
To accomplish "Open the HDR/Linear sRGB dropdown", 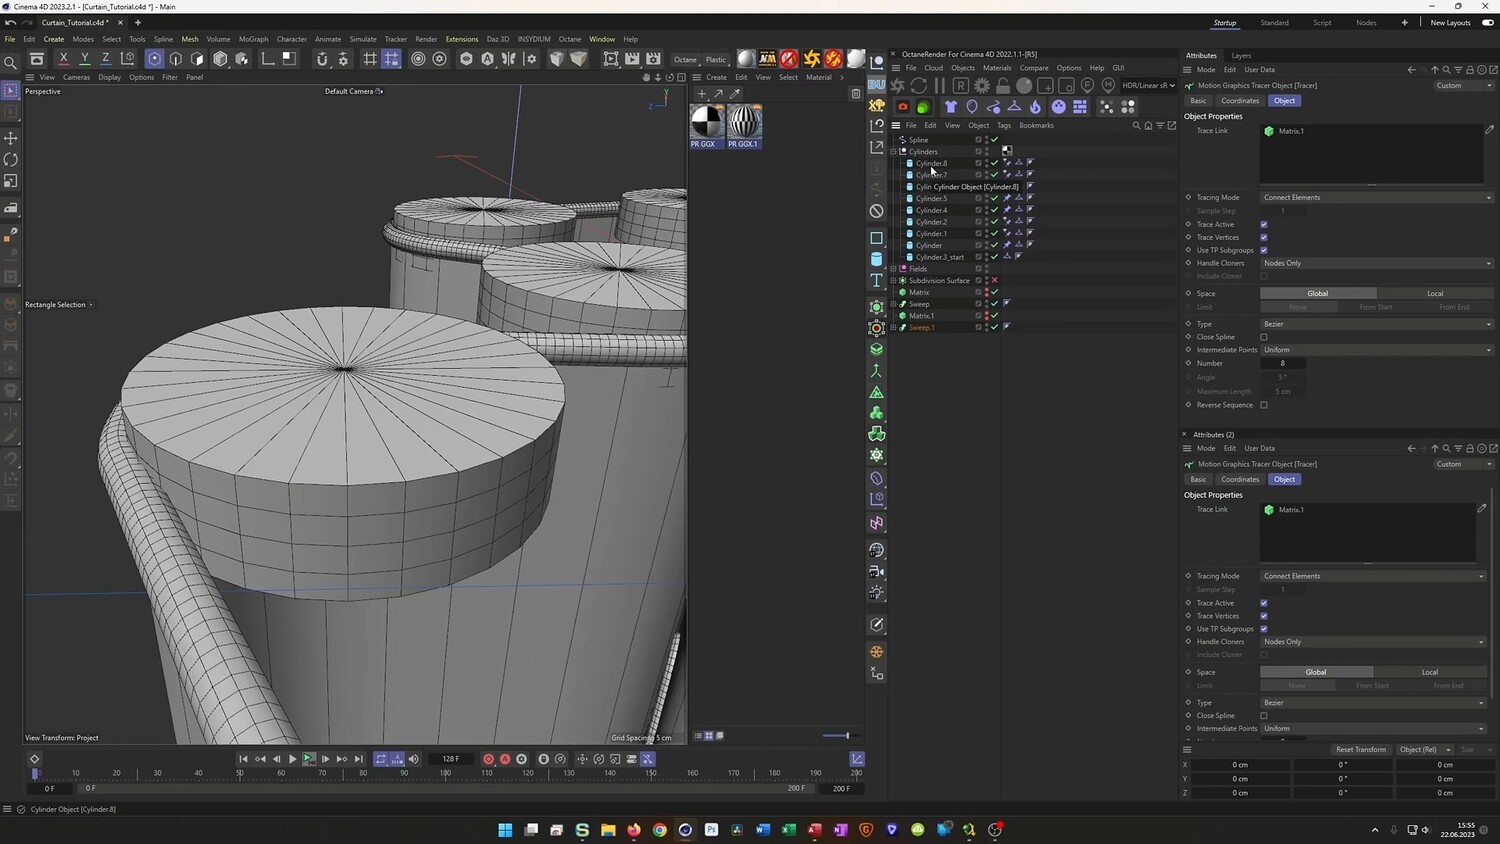I will (1148, 86).
